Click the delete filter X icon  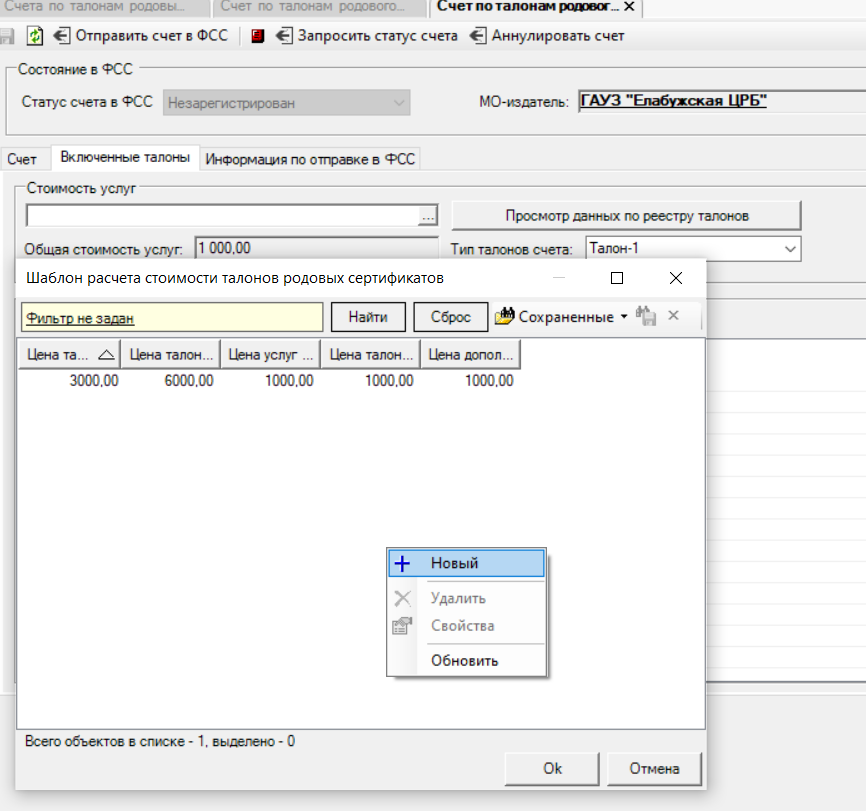673,315
